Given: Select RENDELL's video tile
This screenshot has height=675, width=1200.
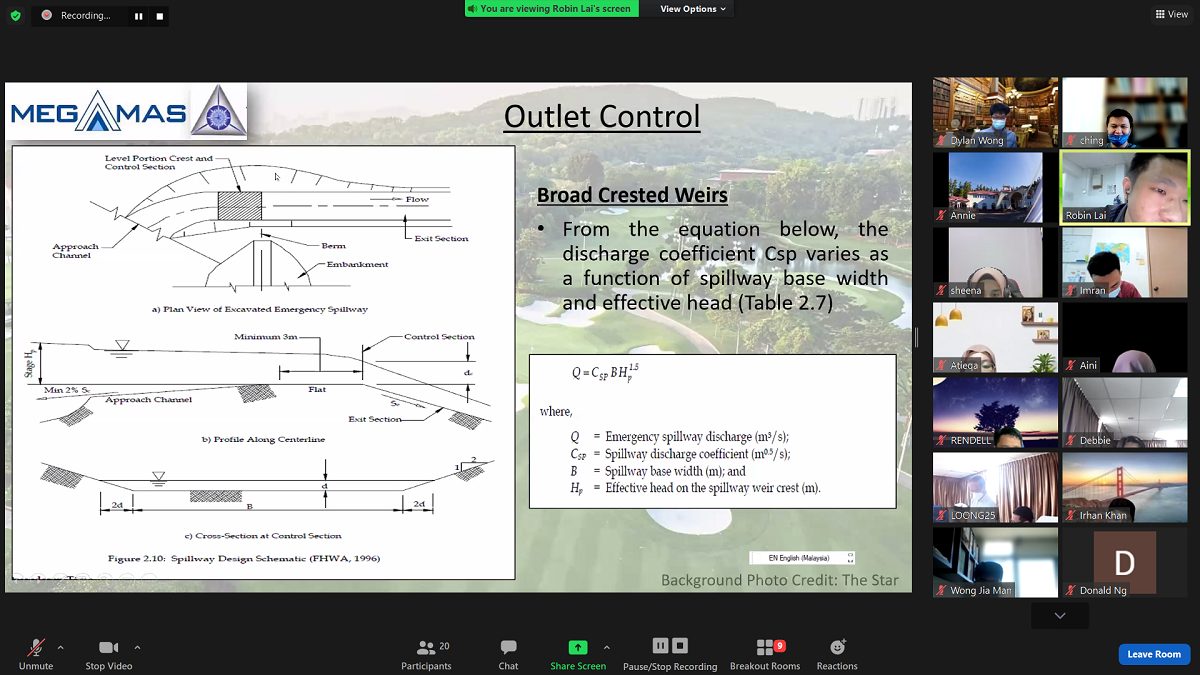Looking at the screenshot, I should click(x=995, y=413).
